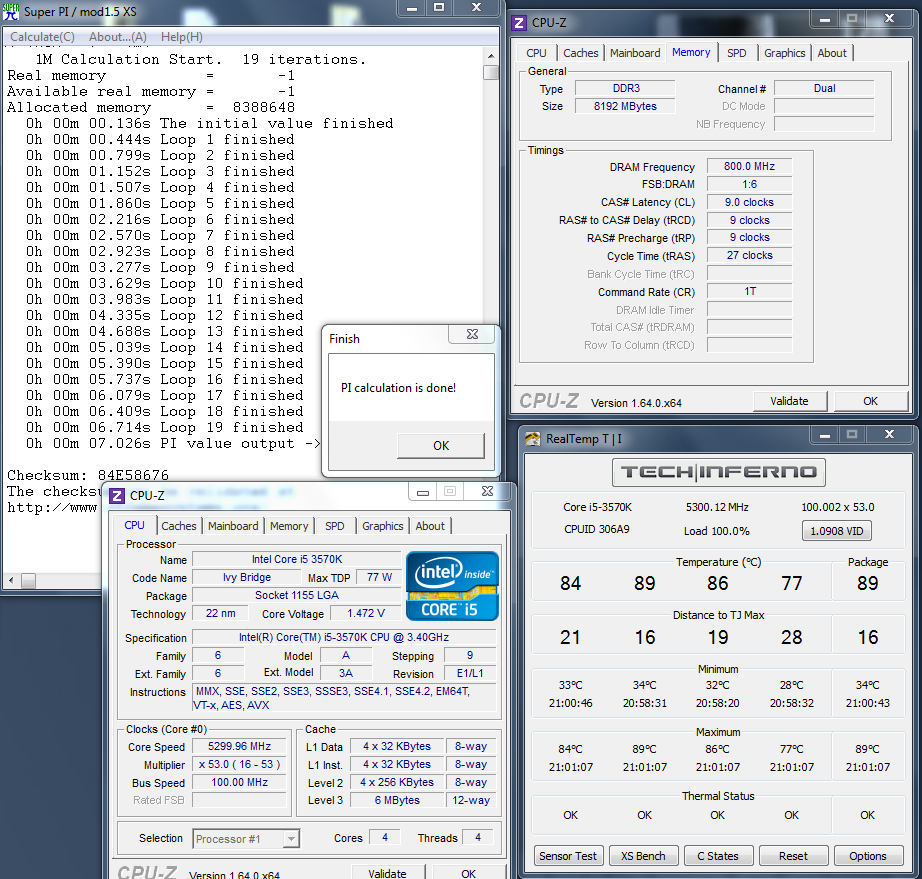Click the Intel Core i5 logo in CPU-Z

(452, 586)
